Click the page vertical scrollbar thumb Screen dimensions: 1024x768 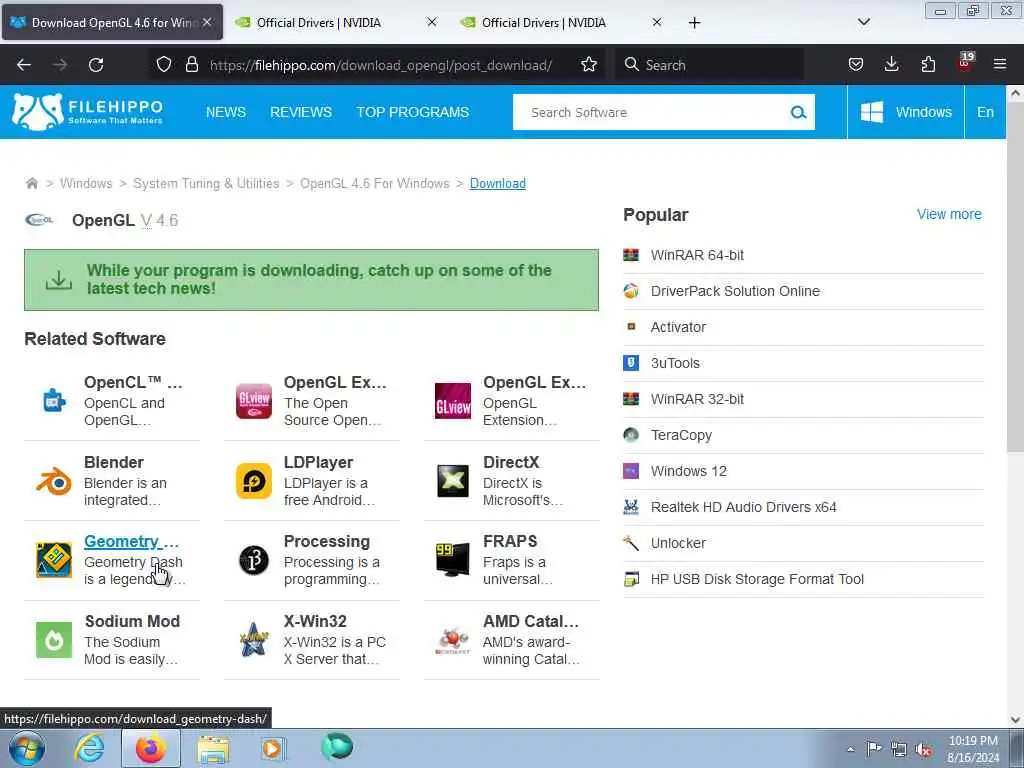point(1015,277)
